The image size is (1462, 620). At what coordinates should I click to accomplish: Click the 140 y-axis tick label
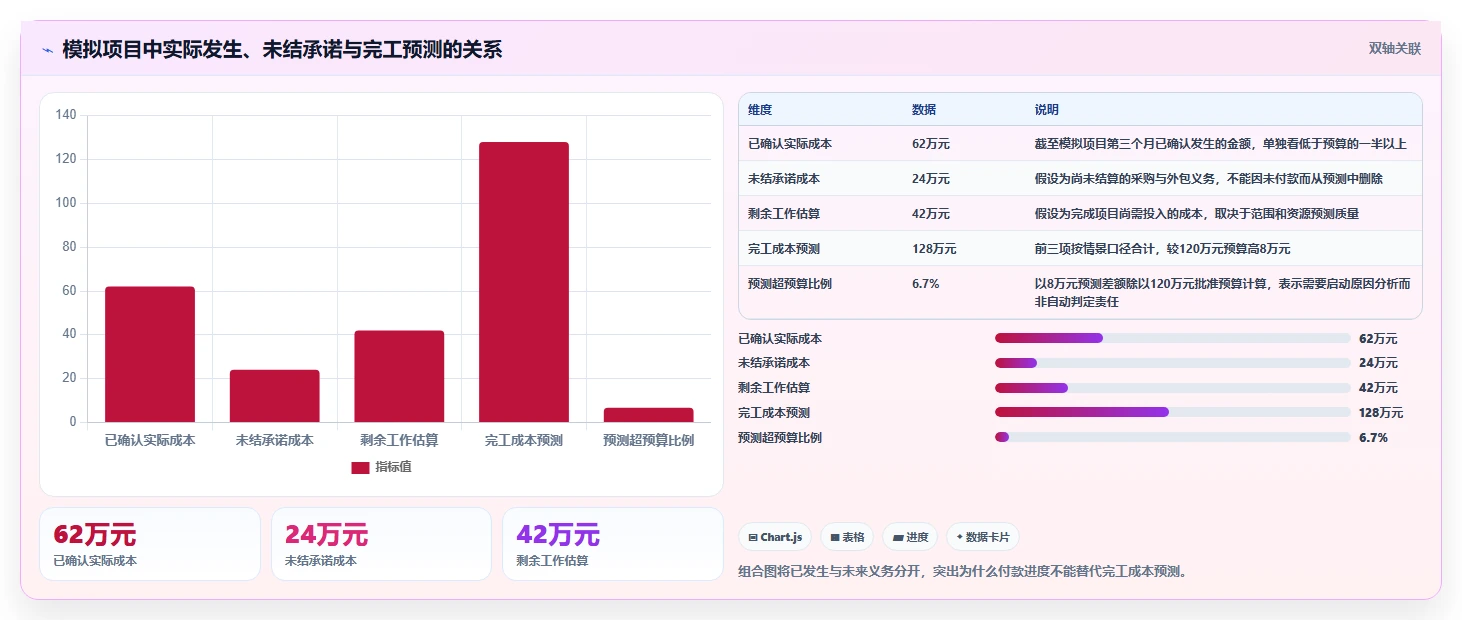tap(66, 115)
